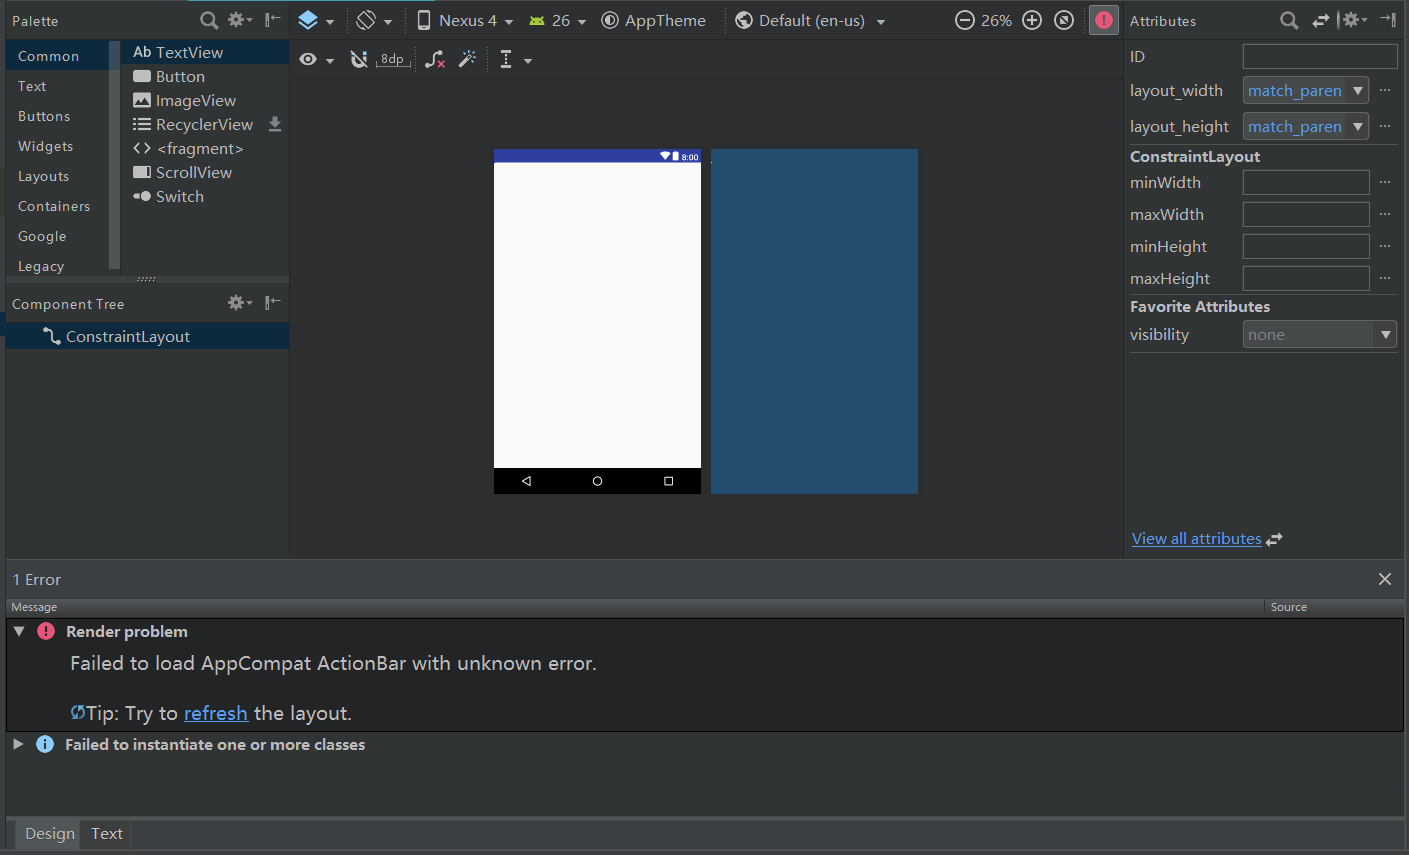Click the zoom-in magnifier plus icon
Screen dimensions: 1409x855
pos(1031,19)
